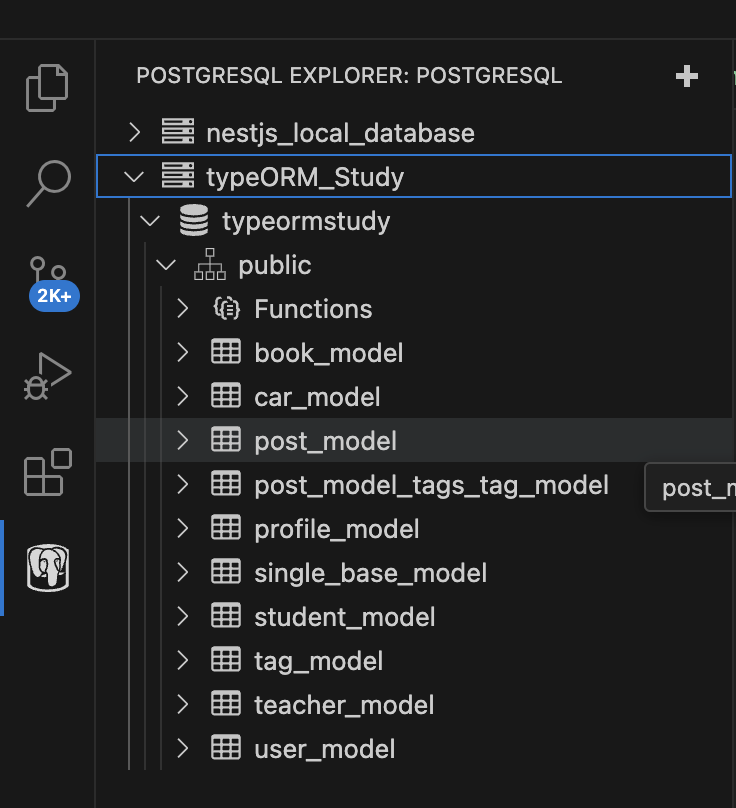Add a new PostgreSQL connection with plus
The width and height of the screenshot is (736, 808).
tap(687, 76)
